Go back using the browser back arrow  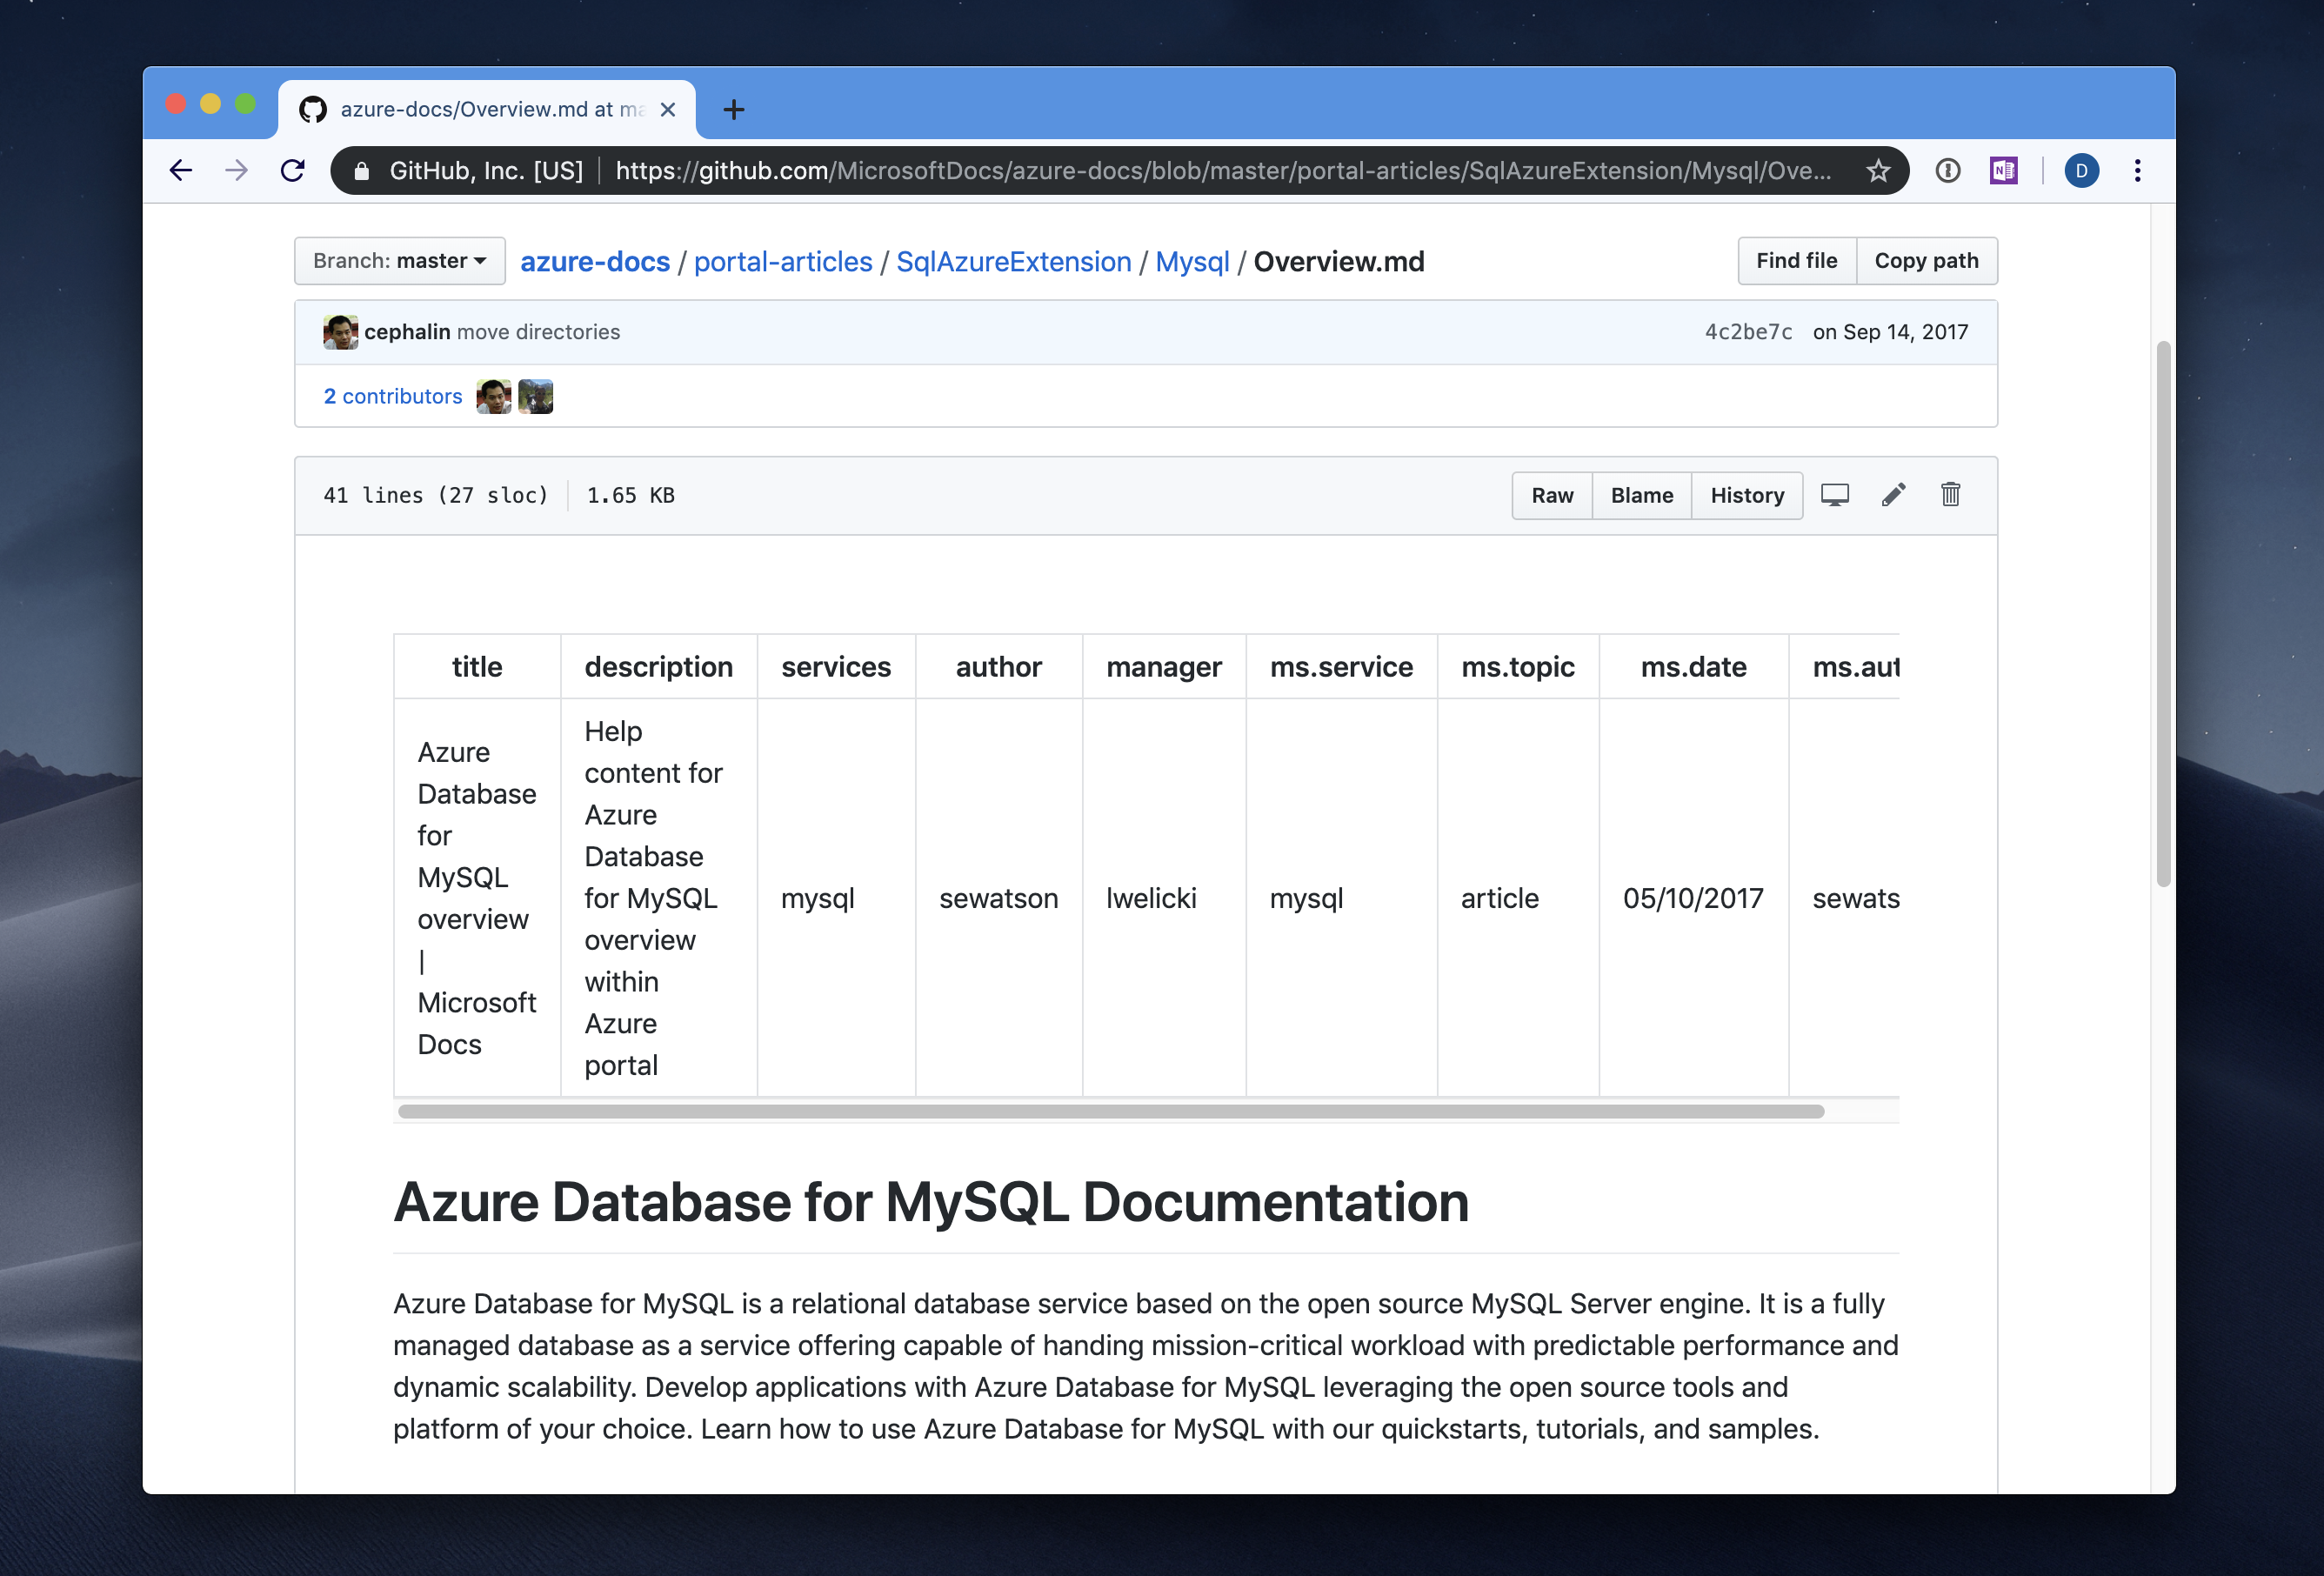tap(181, 170)
